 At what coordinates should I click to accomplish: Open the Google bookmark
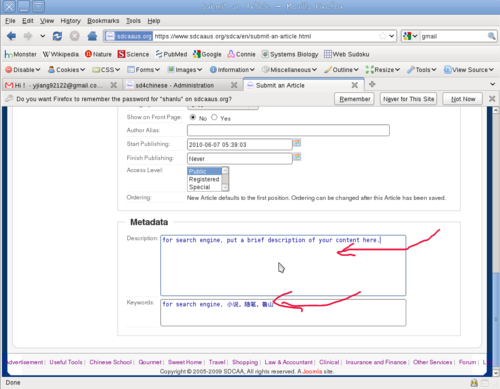click(207, 54)
